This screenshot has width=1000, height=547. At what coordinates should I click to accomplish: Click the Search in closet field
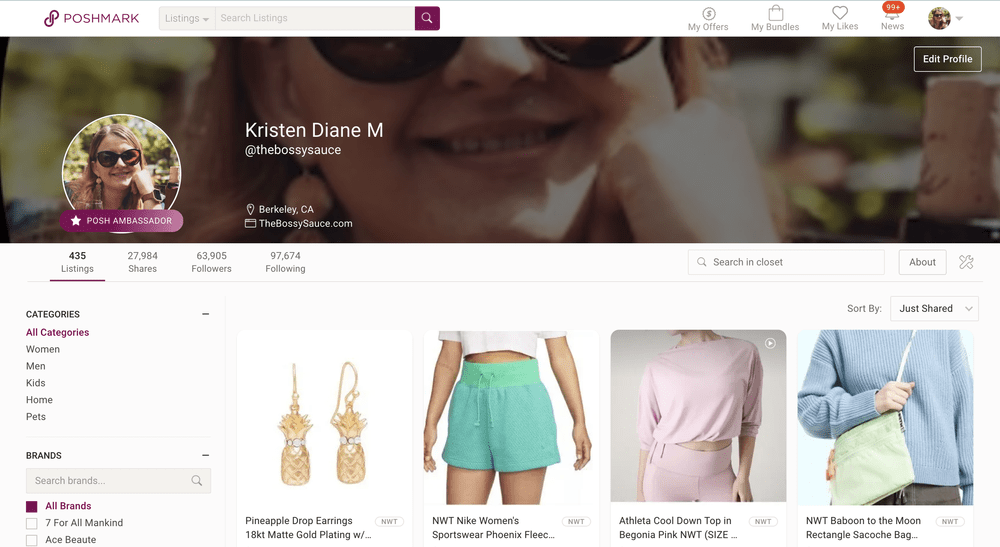click(786, 262)
